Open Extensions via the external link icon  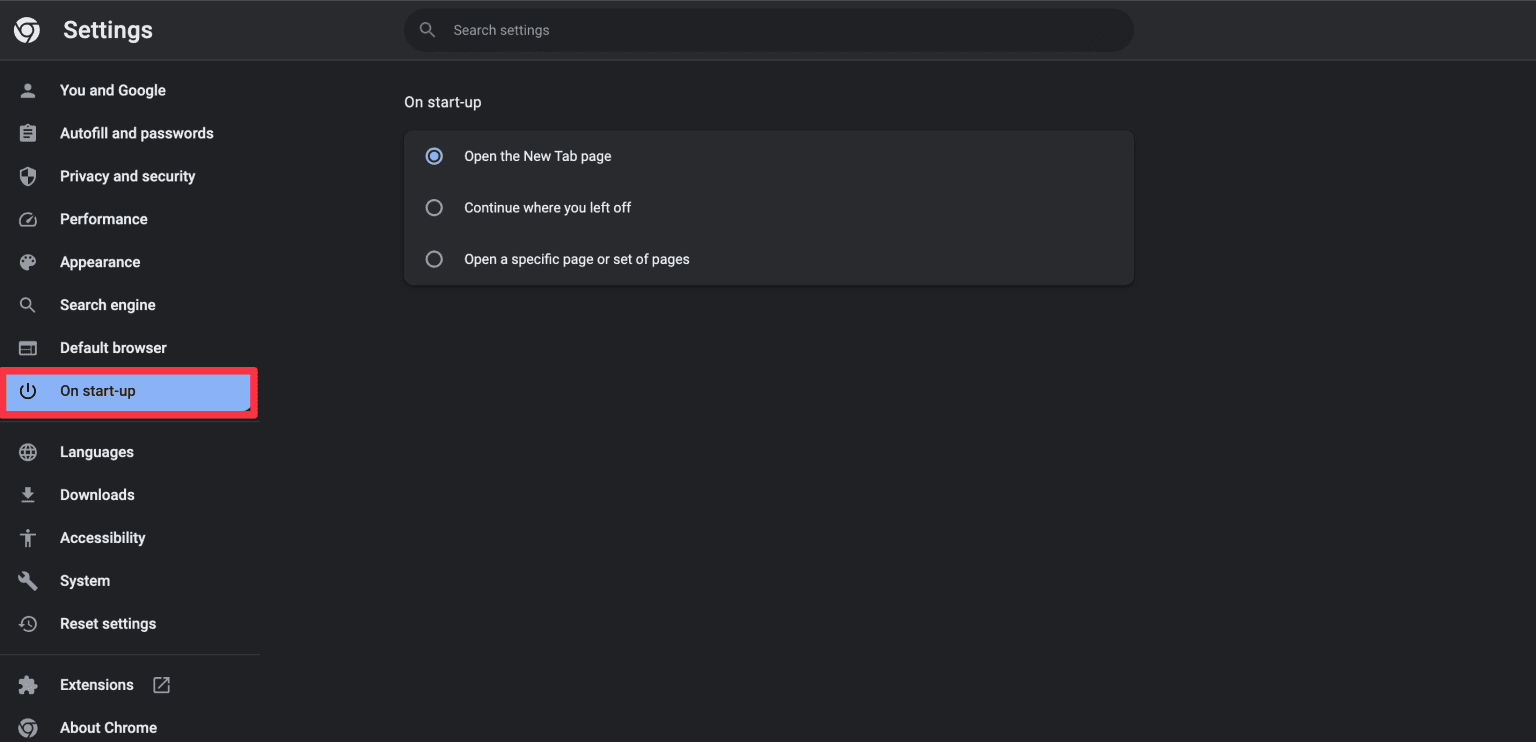tap(160, 684)
